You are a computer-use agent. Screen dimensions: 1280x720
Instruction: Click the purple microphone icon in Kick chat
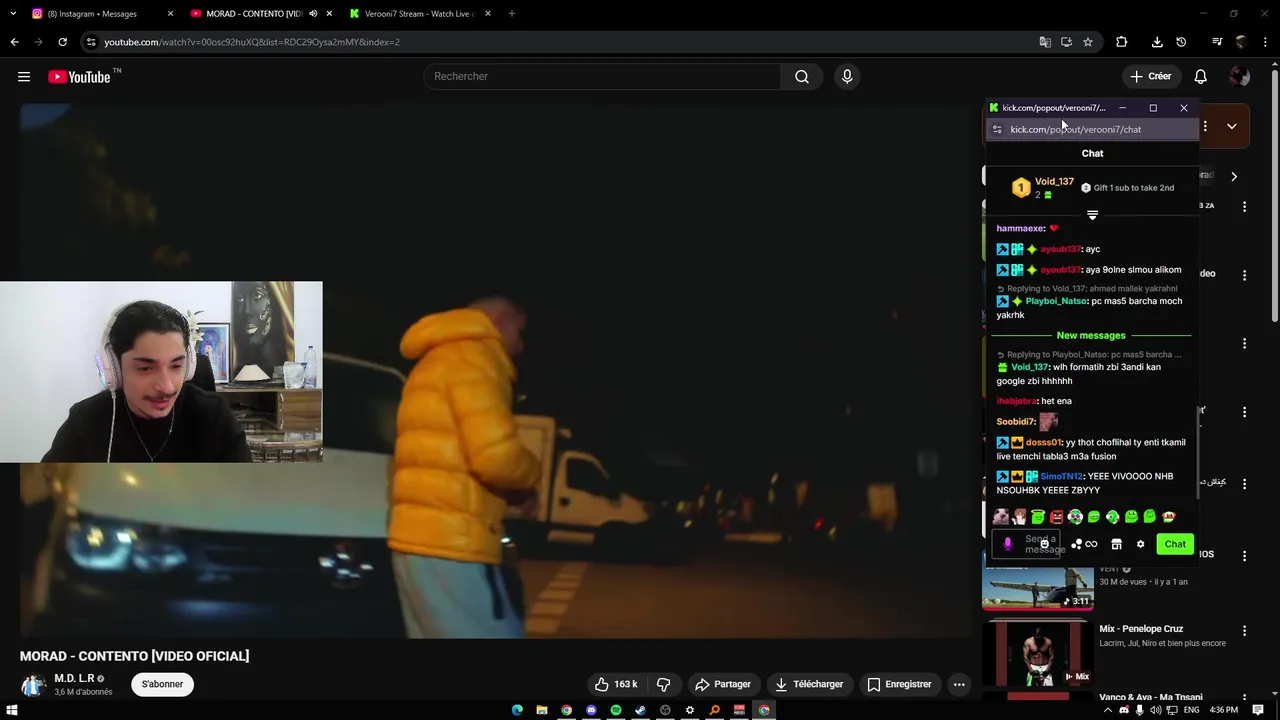point(1008,544)
